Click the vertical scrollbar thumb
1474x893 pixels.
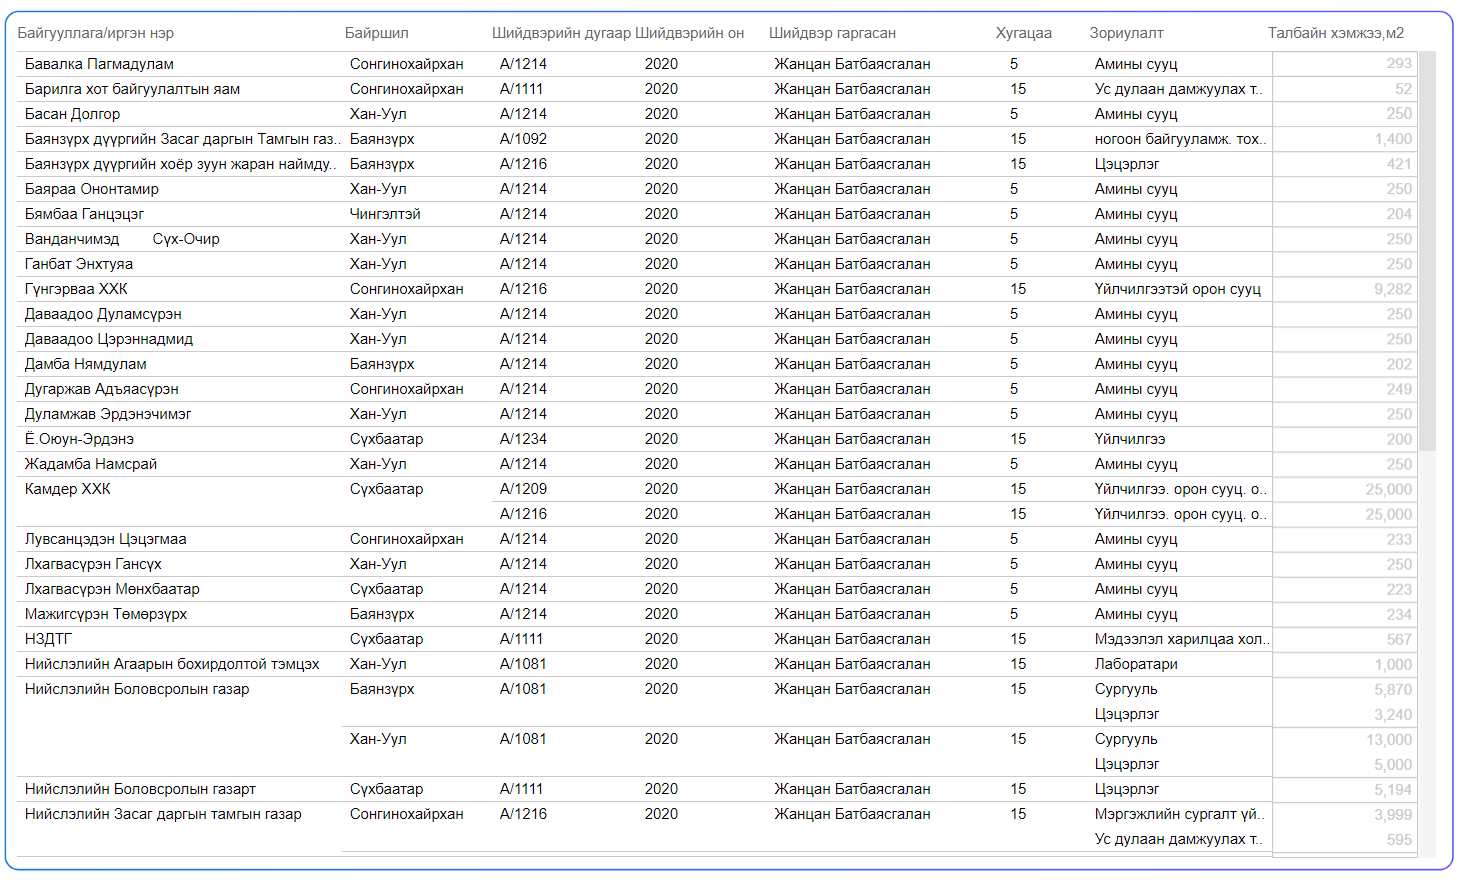click(1427, 250)
